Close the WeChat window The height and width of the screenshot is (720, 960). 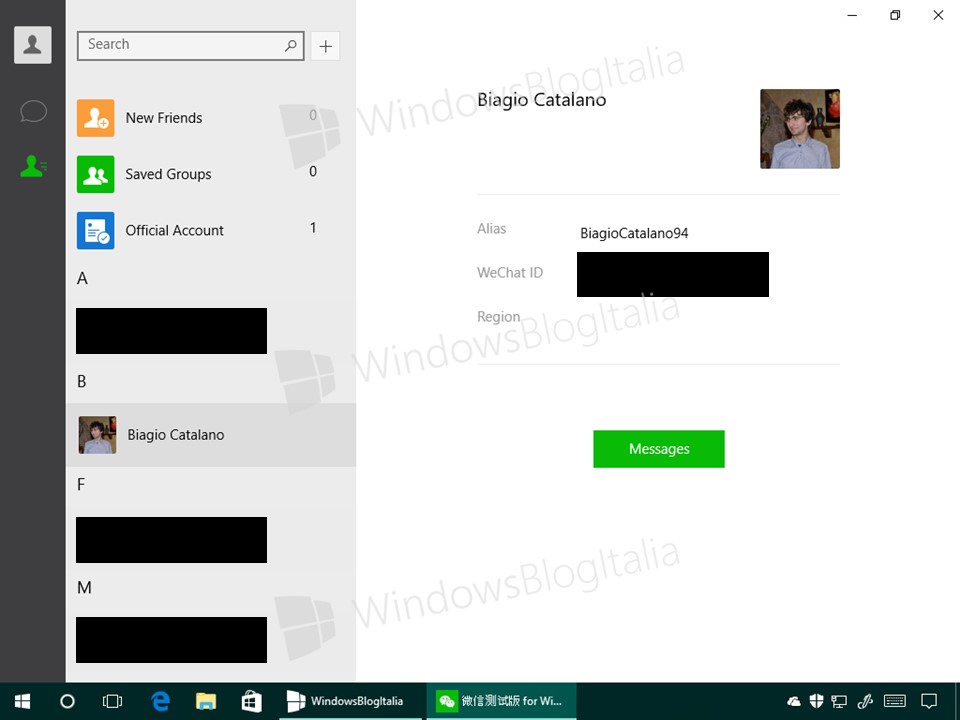[938, 15]
